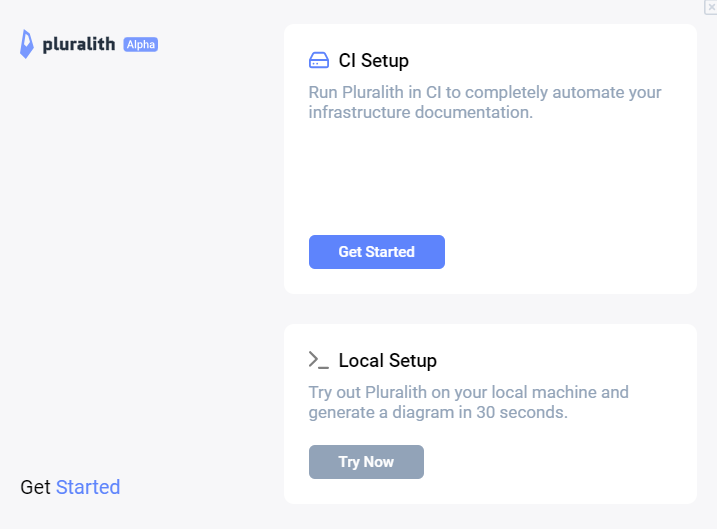This screenshot has height=529, width=717.
Task: Click empty space beside Try Now in the Local Setup card
Action: point(549,462)
